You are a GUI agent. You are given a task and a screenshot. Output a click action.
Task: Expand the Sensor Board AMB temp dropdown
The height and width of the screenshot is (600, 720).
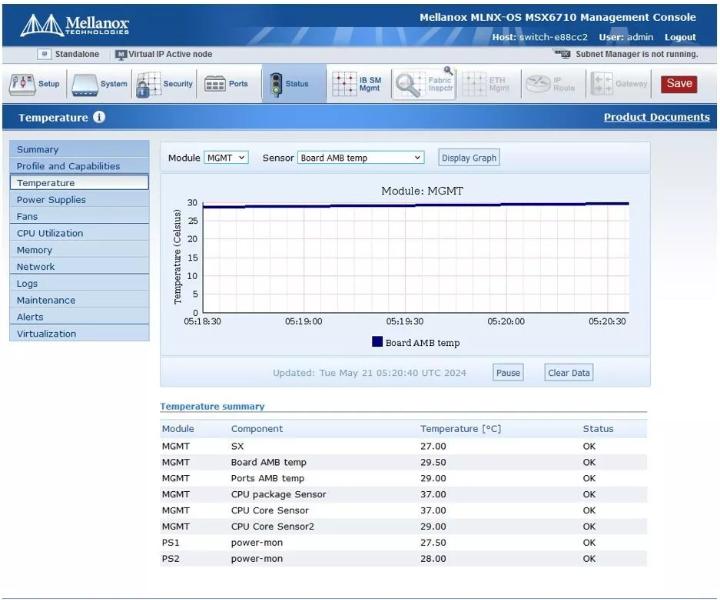[x=361, y=158]
